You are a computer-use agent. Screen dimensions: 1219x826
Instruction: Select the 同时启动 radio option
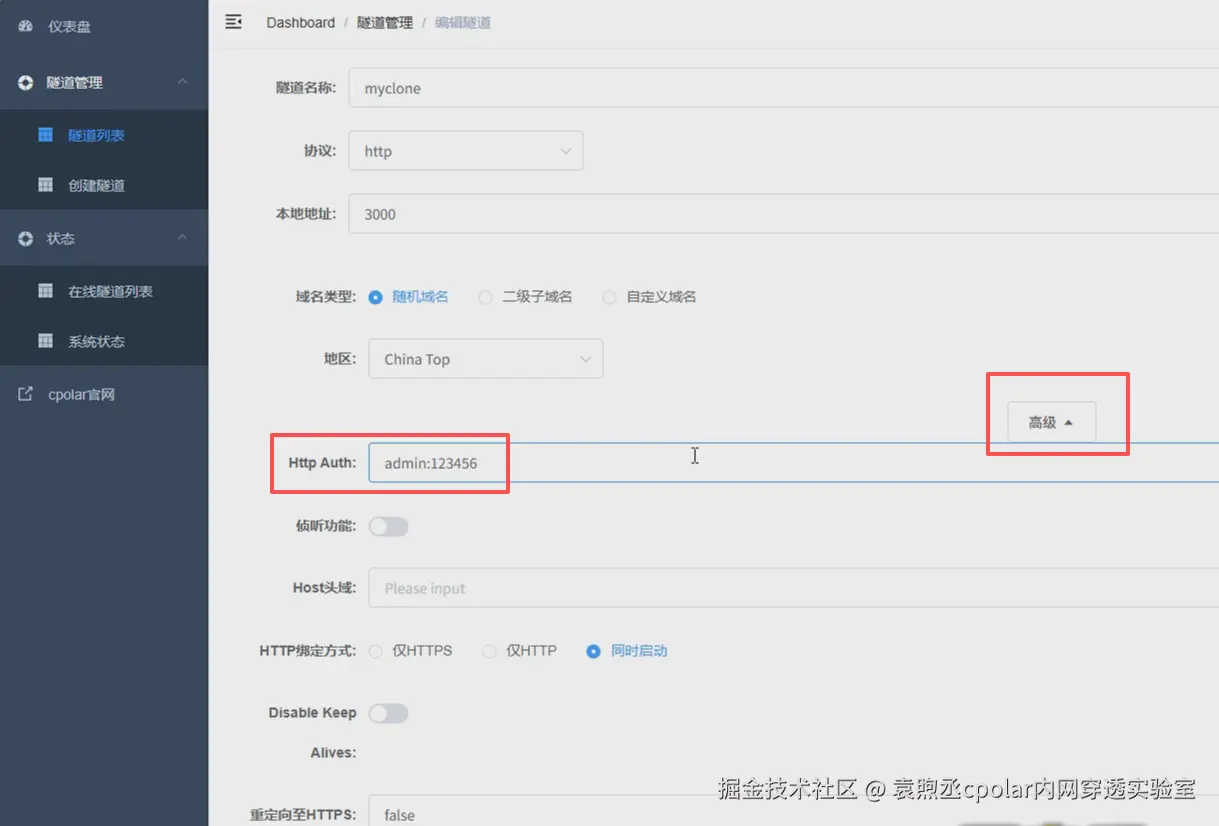627,651
